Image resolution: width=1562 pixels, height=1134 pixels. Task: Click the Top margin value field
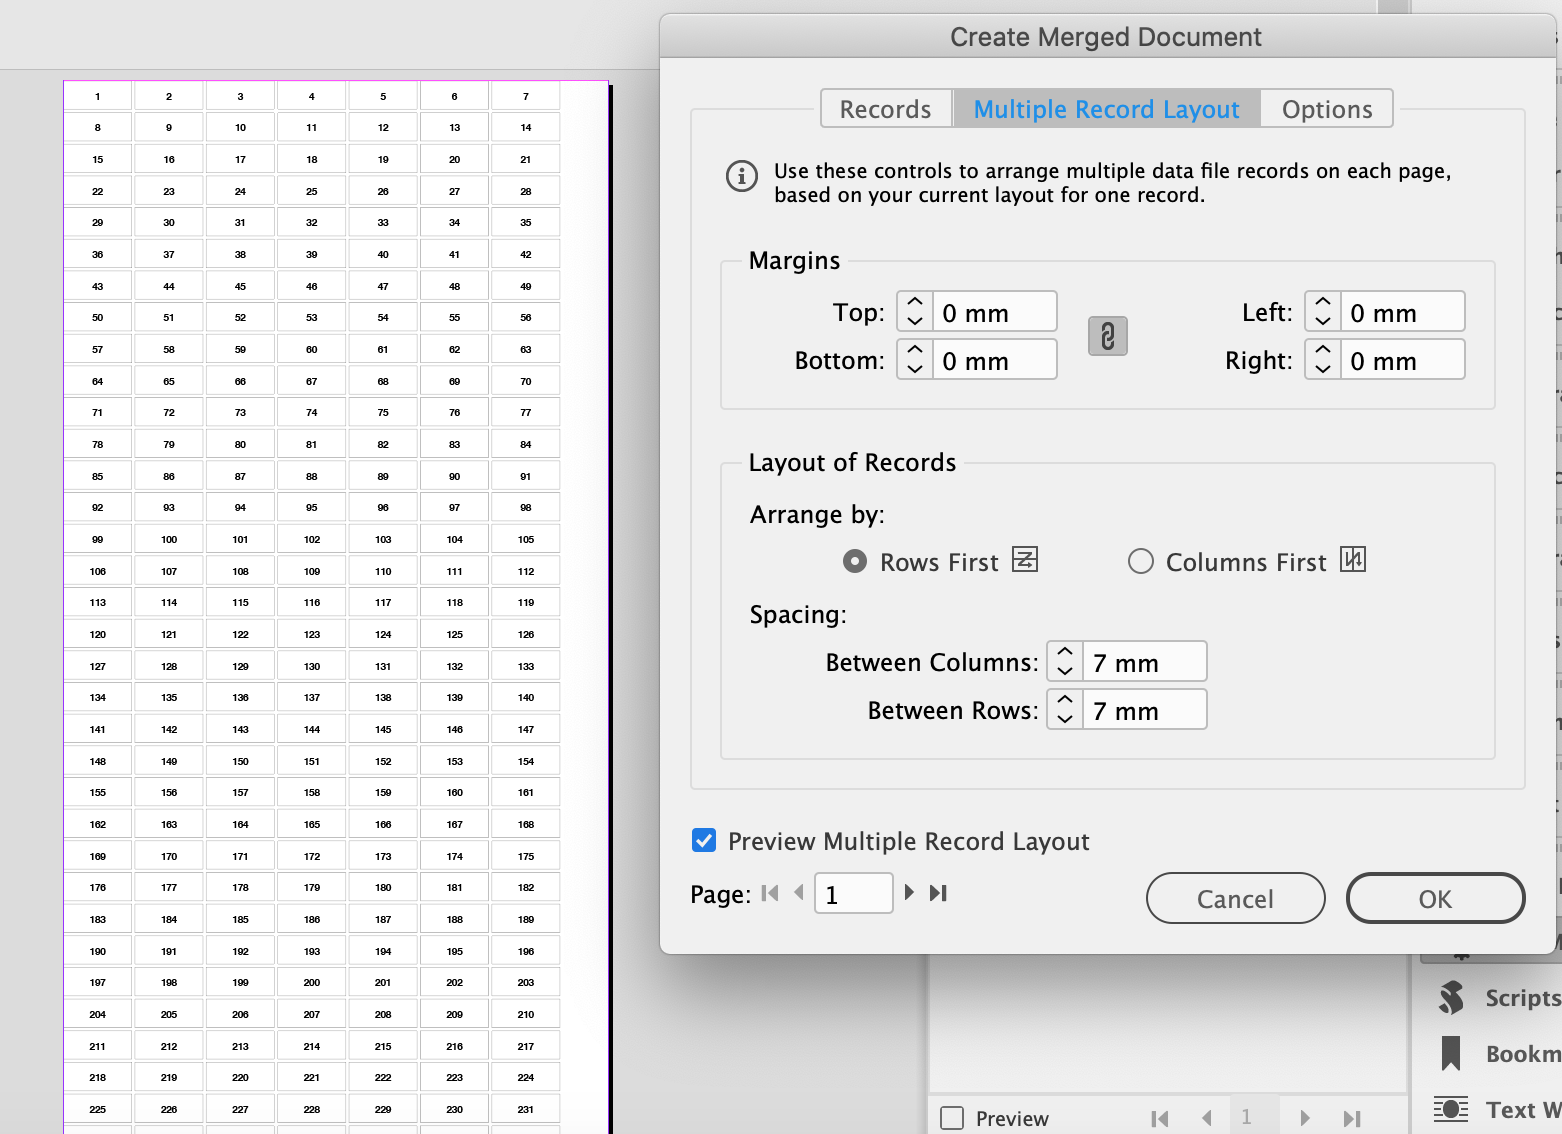click(995, 311)
